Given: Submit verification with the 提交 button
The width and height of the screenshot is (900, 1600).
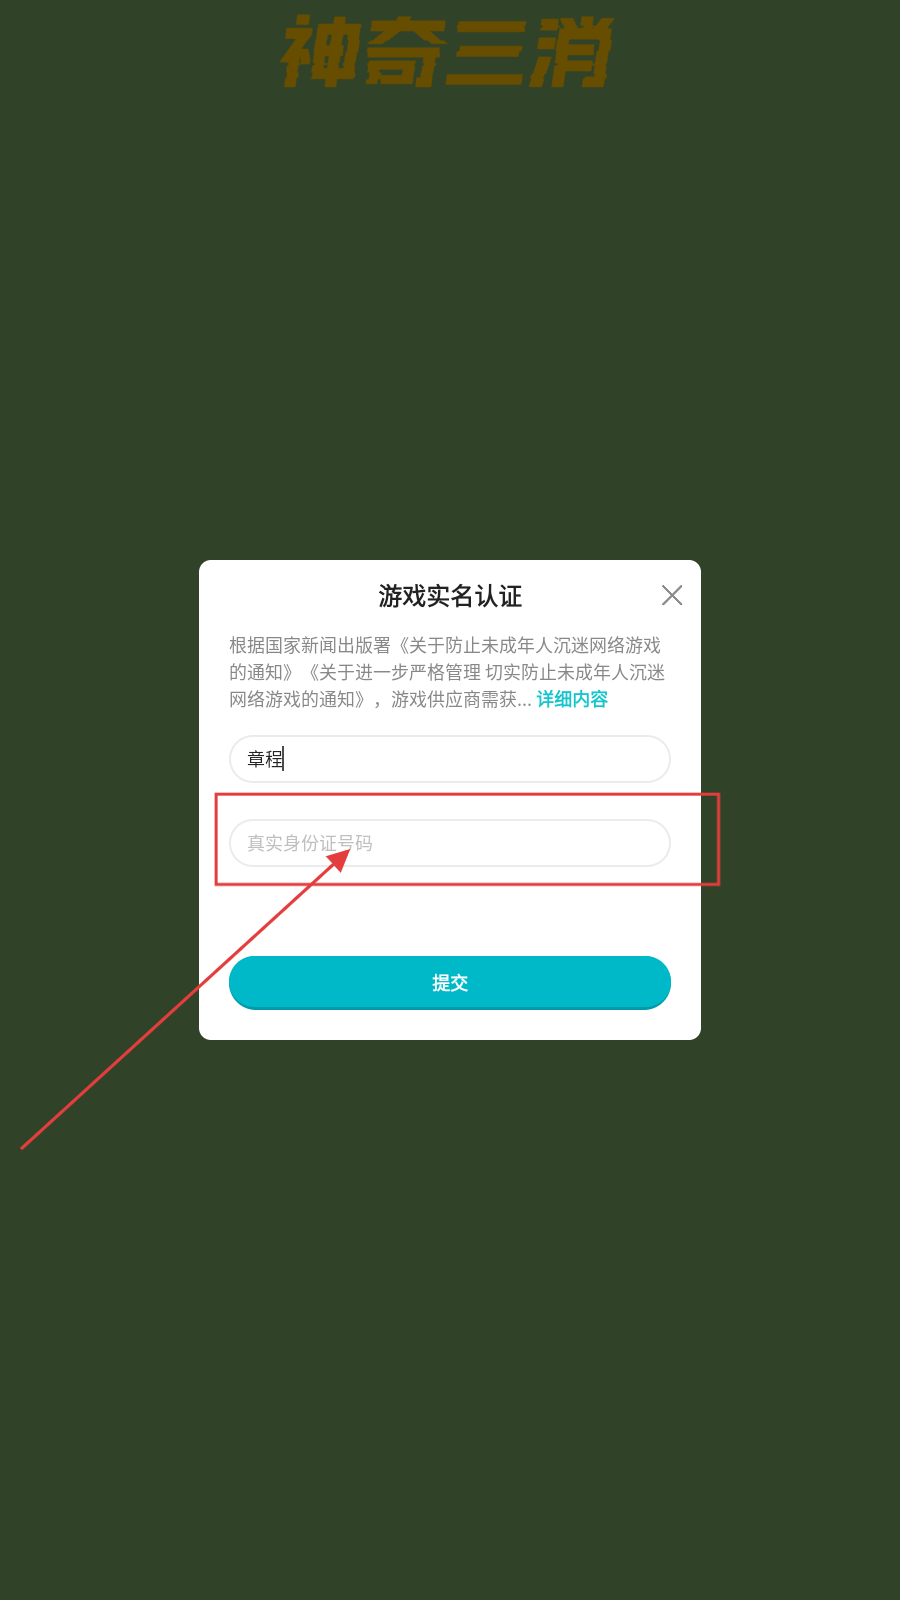Looking at the screenshot, I should point(450,983).
